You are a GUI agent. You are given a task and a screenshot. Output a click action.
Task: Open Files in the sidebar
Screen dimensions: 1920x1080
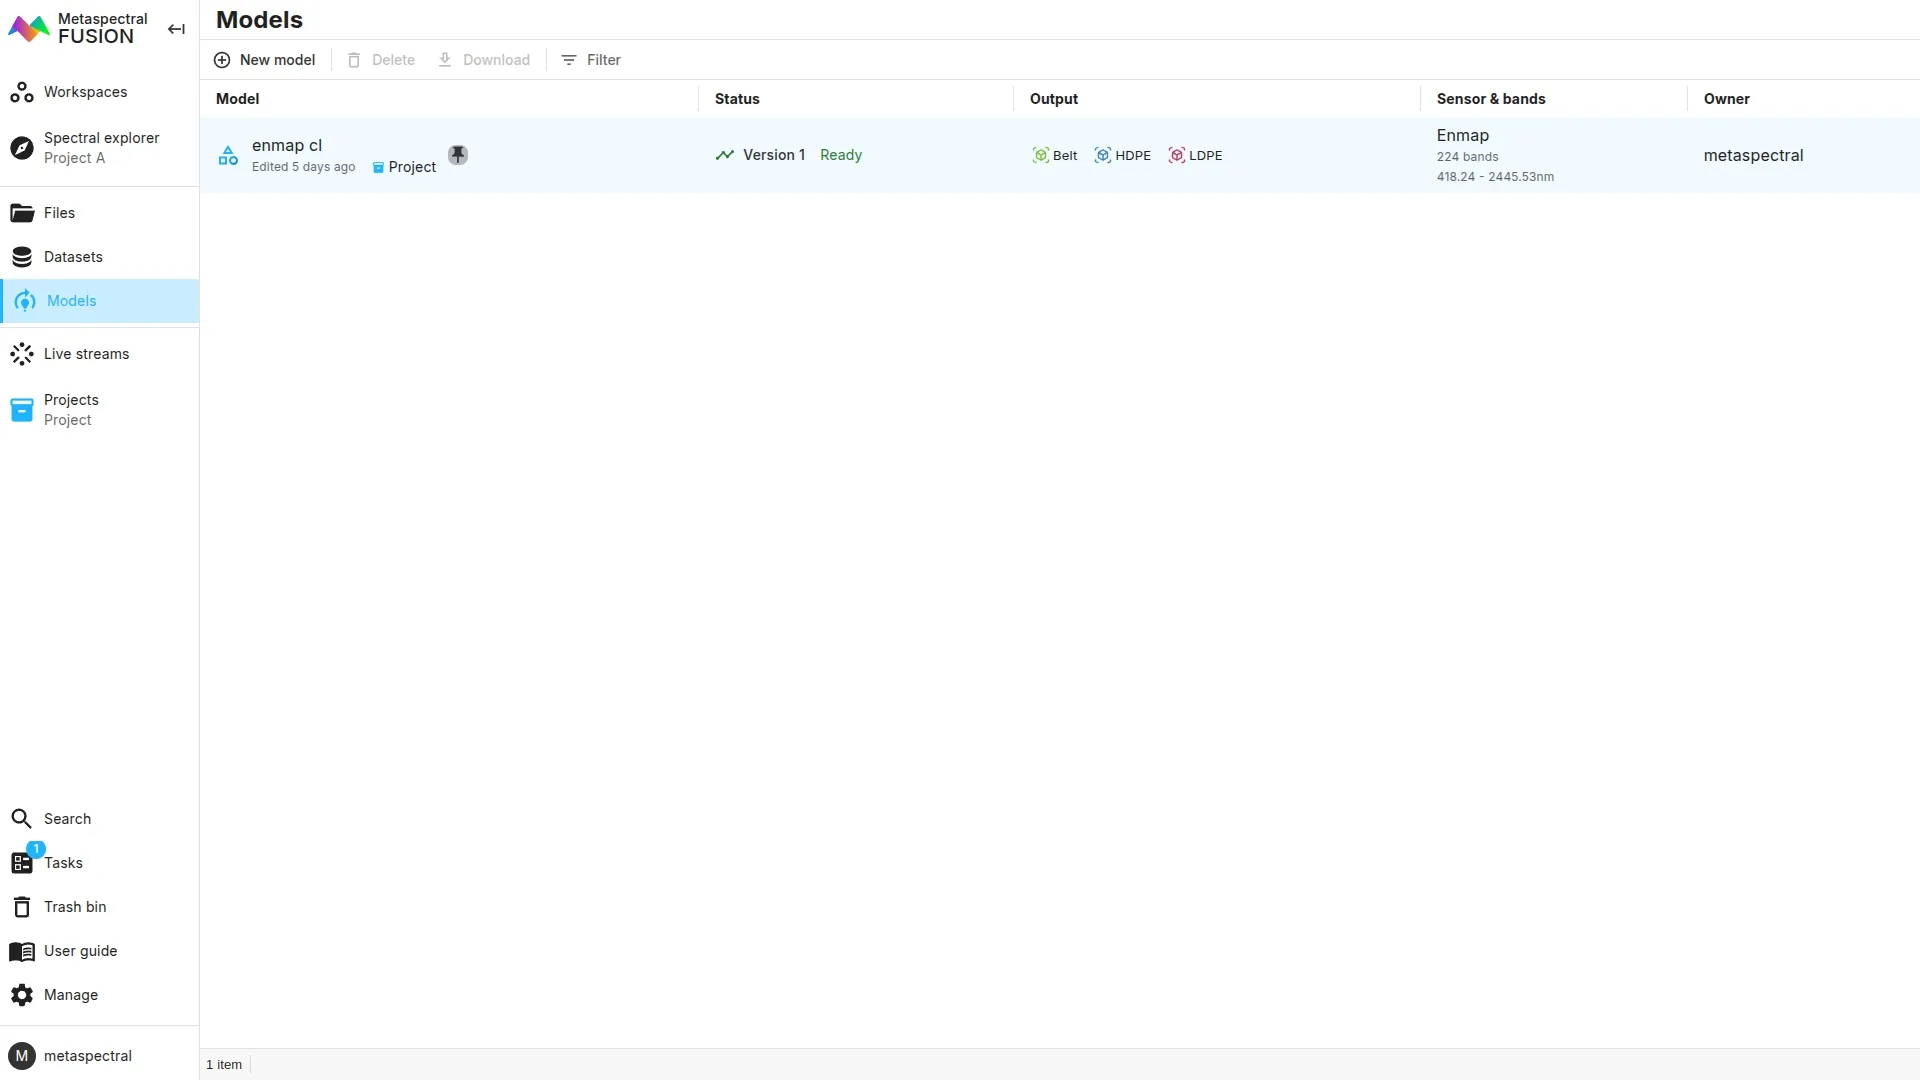[x=59, y=213]
